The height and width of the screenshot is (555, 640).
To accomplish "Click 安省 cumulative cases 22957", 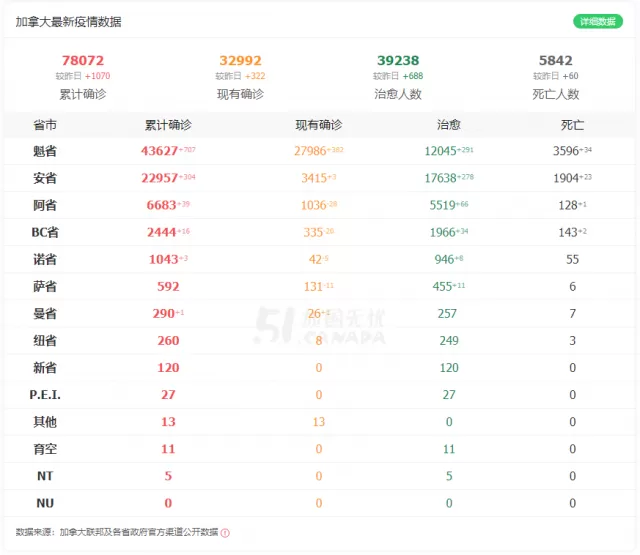I will 159,178.
